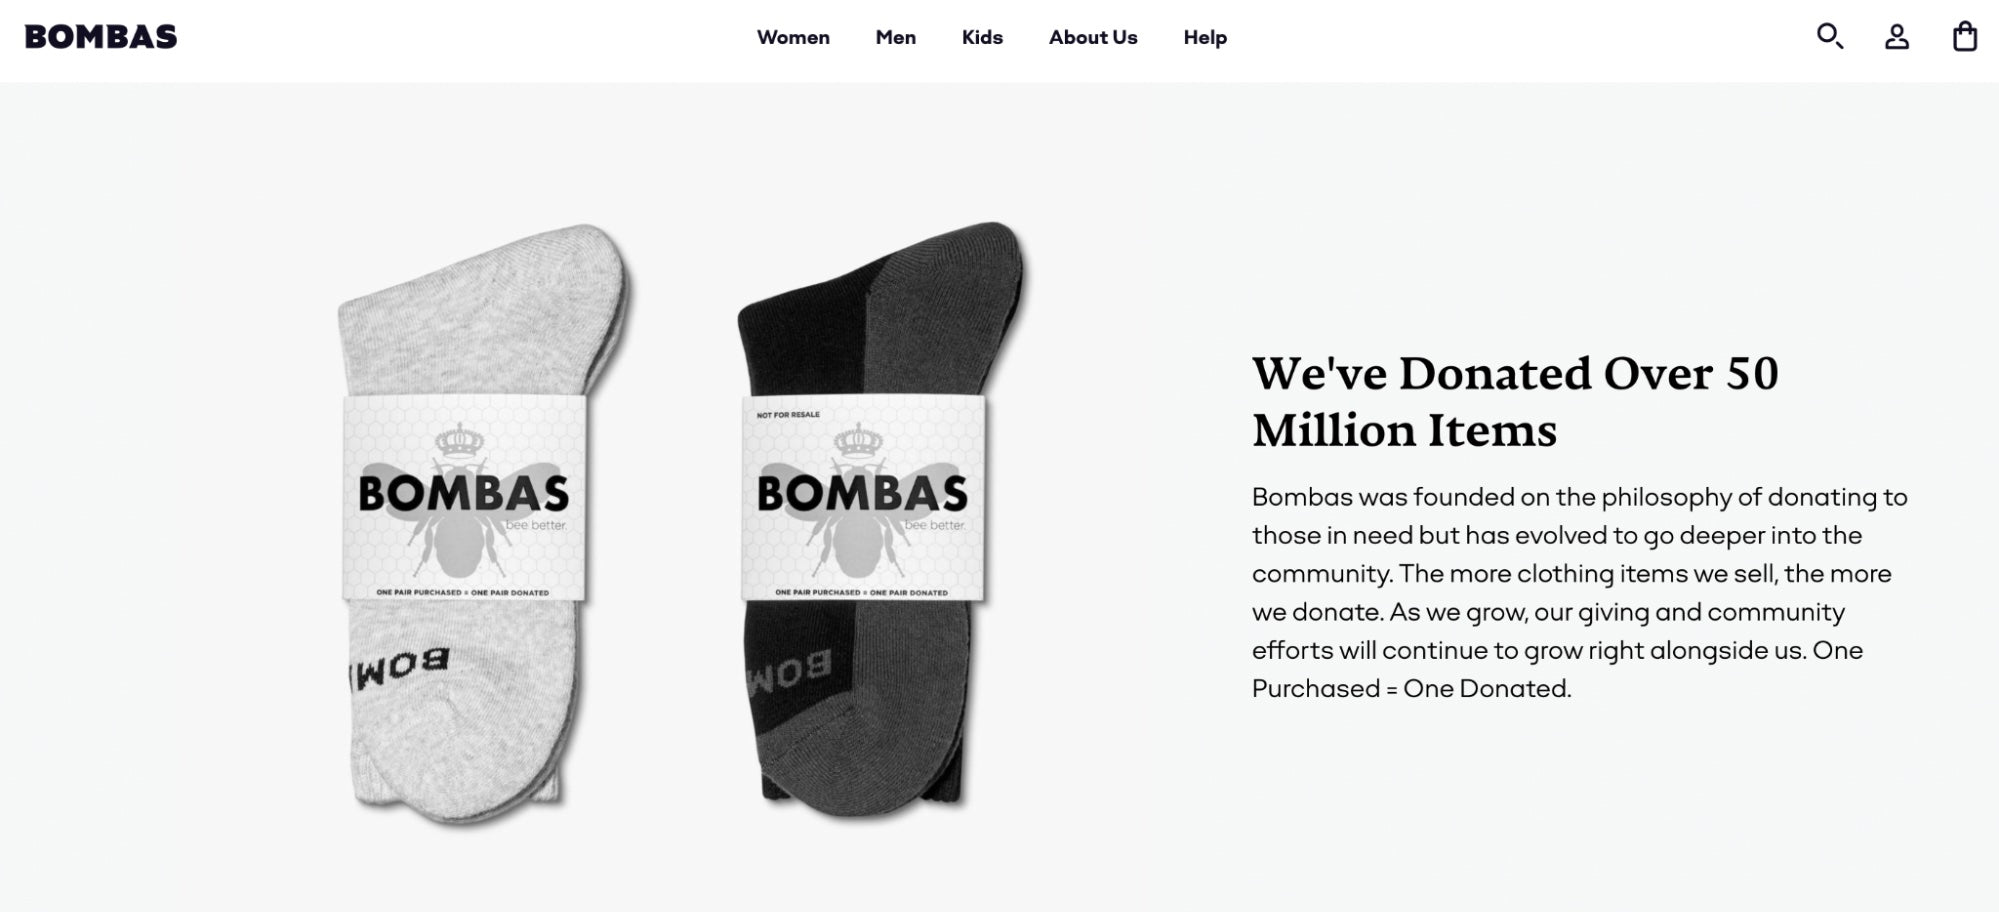
Task: Click BOMBAS wordmark on grey socks label
Action: coord(463,493)
